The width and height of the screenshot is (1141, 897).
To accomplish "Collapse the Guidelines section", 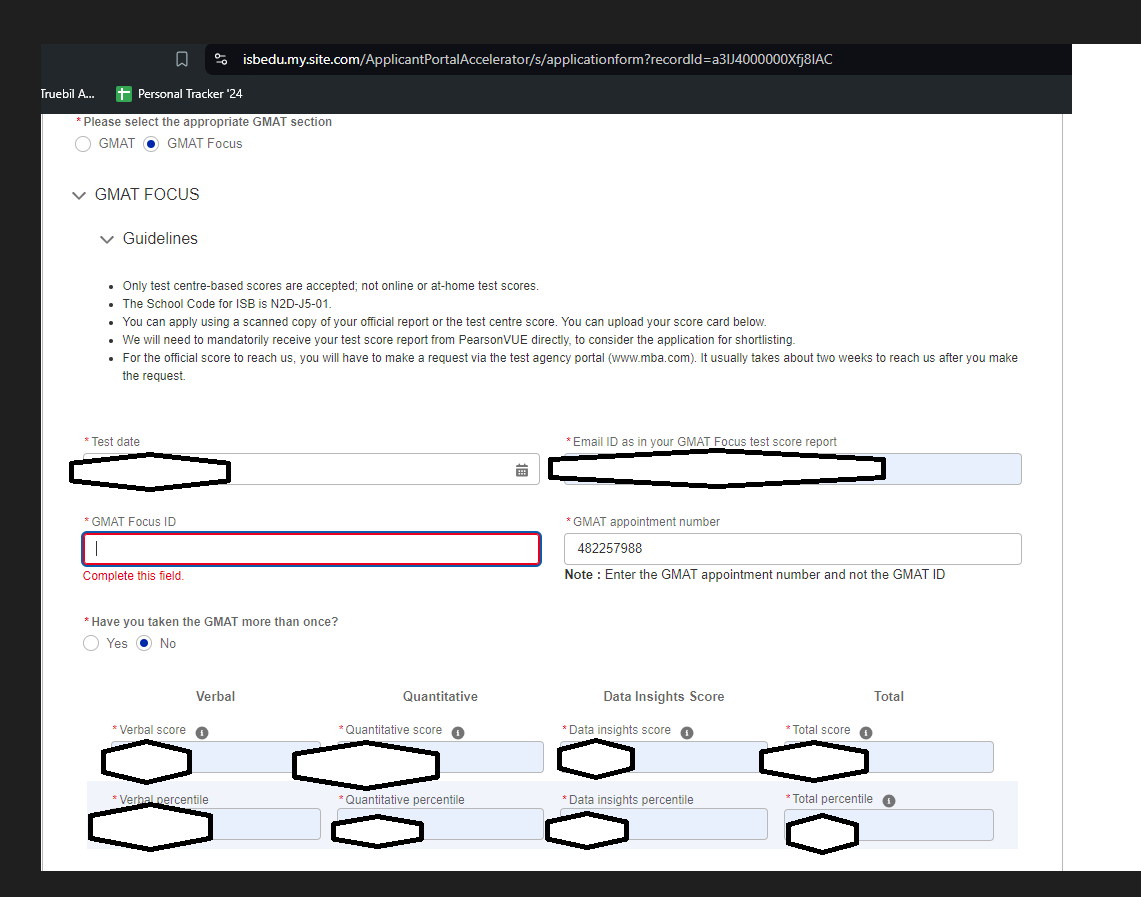I will (107, 240).
